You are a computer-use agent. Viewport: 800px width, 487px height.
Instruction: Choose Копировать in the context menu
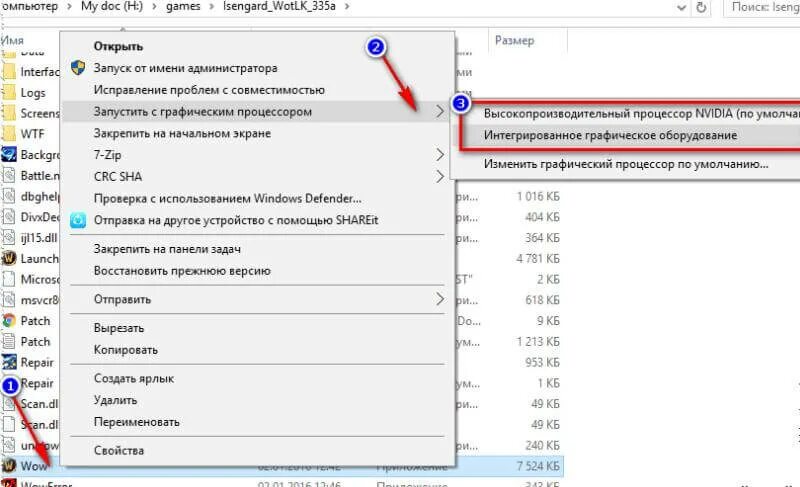coord(126,350)
